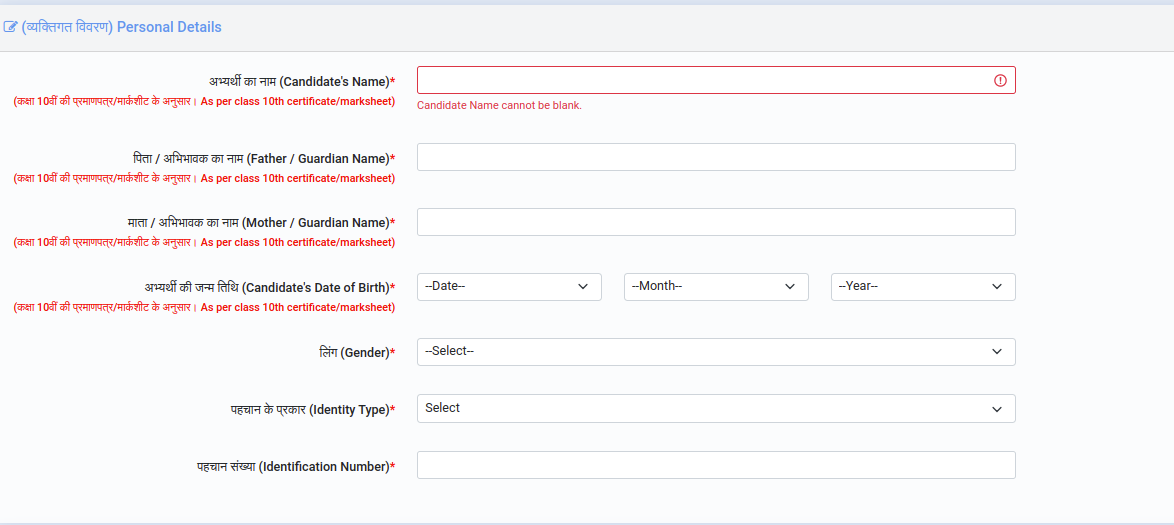Click the Father / Guardian Name label
This screenshot has width=1174, height=525.
(x=264, y=159)
